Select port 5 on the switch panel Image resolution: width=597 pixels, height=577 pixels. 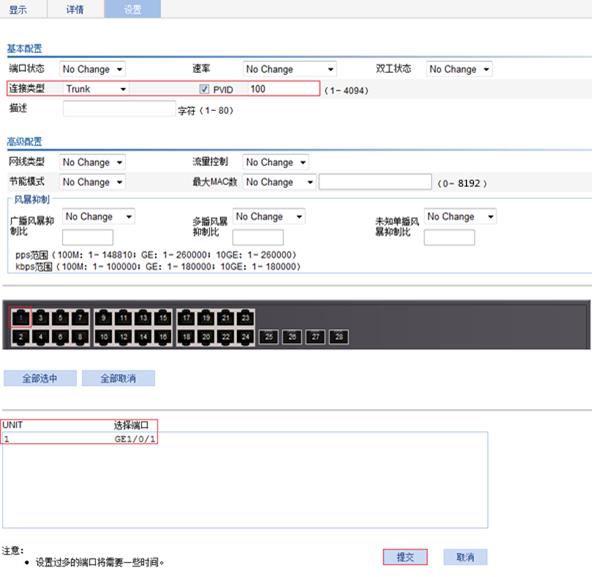(x=60, y=318)
